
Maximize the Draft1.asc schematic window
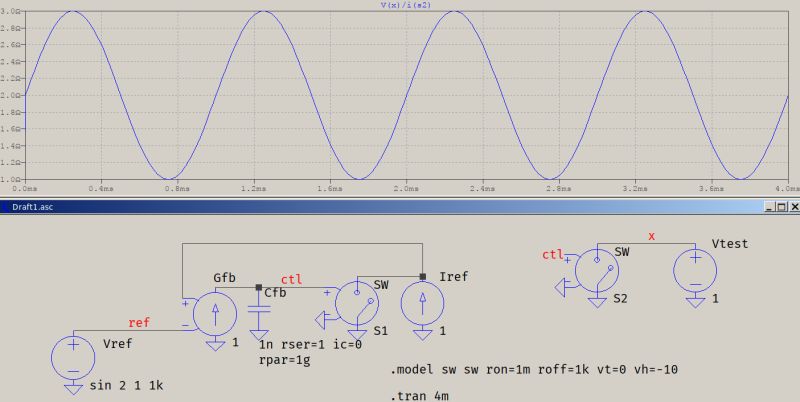point(782,207)
